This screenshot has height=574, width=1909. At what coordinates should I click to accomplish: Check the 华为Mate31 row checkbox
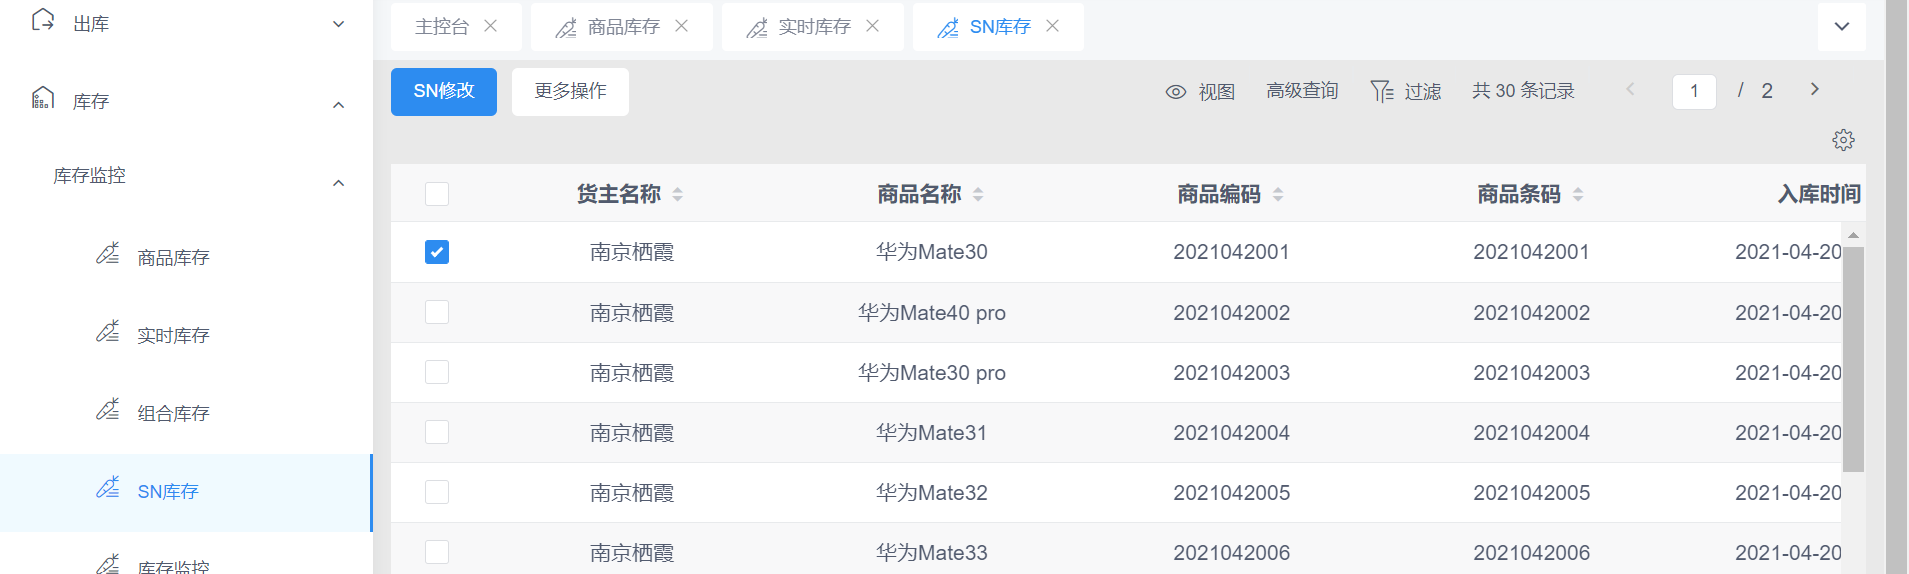[437, 432]
